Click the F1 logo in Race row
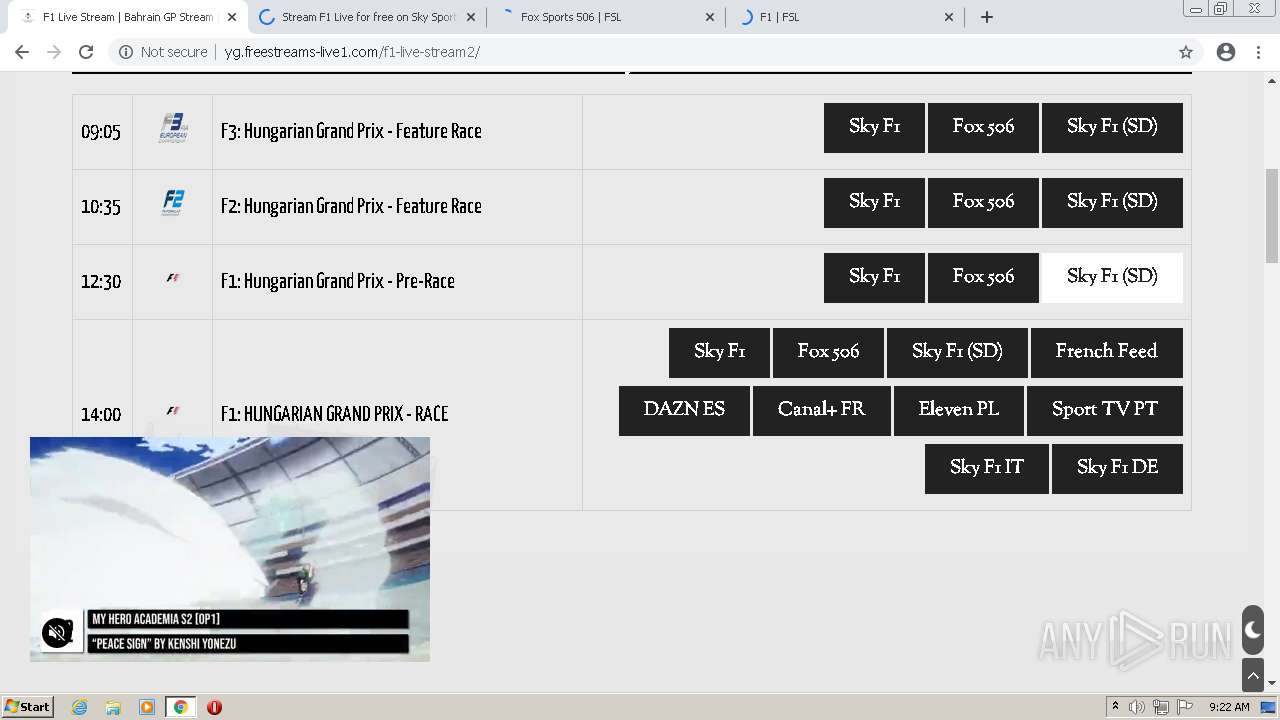 click(x=173, y=411)
